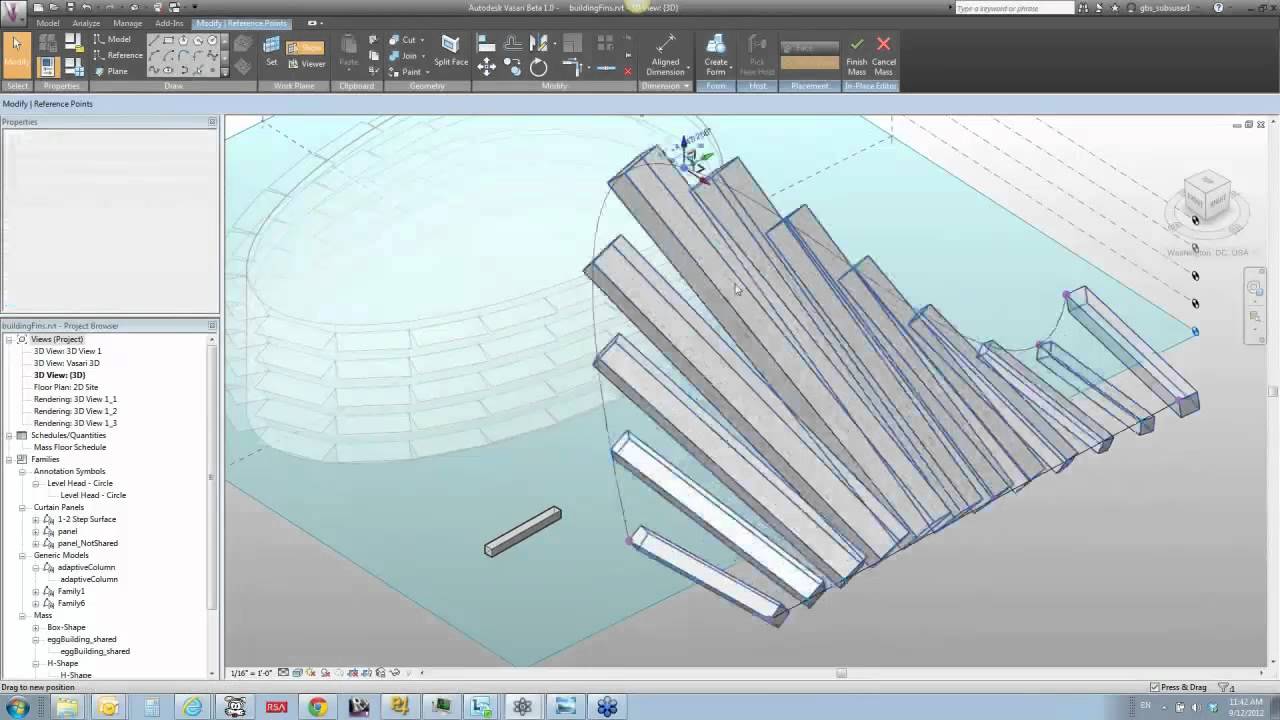Click the Cancel Mass button
This screenshot has width=1280, height=720.
coord(884,55)
